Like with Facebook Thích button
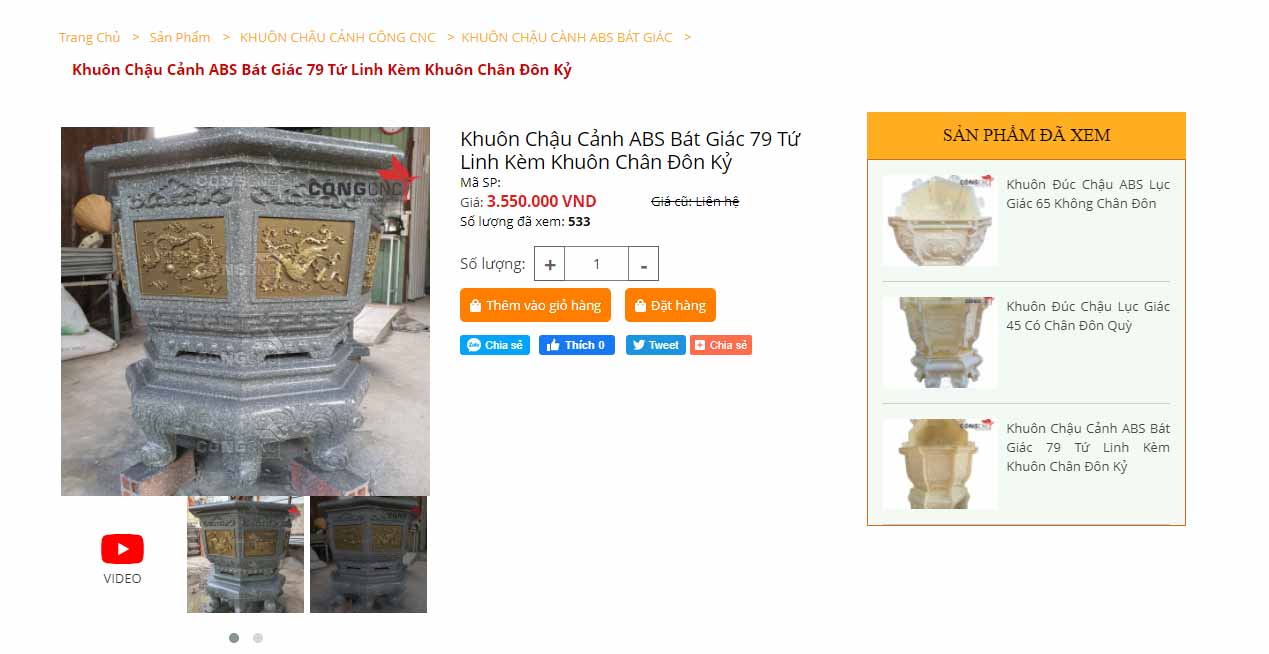This screenshot has height=654, width=1269. [577, 345]
